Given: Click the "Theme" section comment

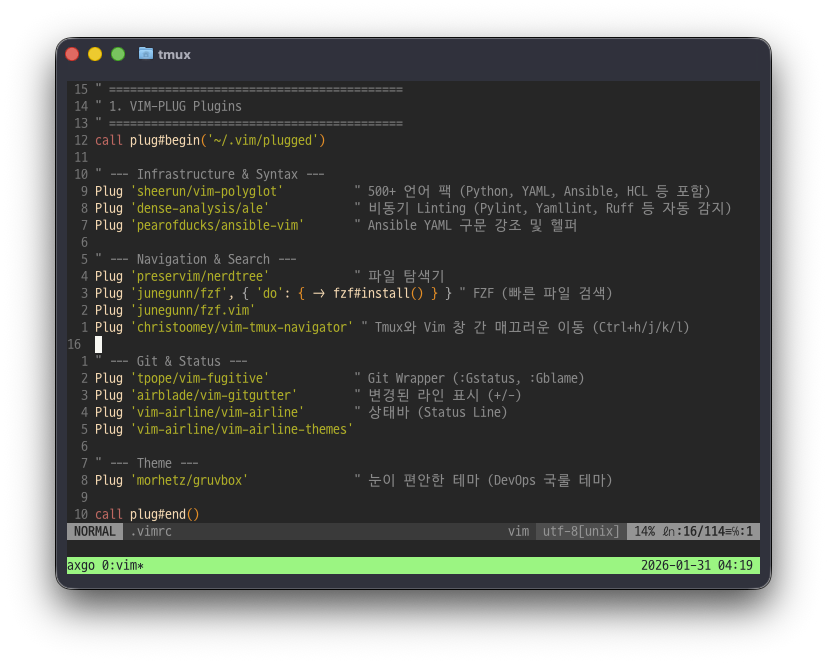Looking at the screenshot, I should click(x=147, y=463).
